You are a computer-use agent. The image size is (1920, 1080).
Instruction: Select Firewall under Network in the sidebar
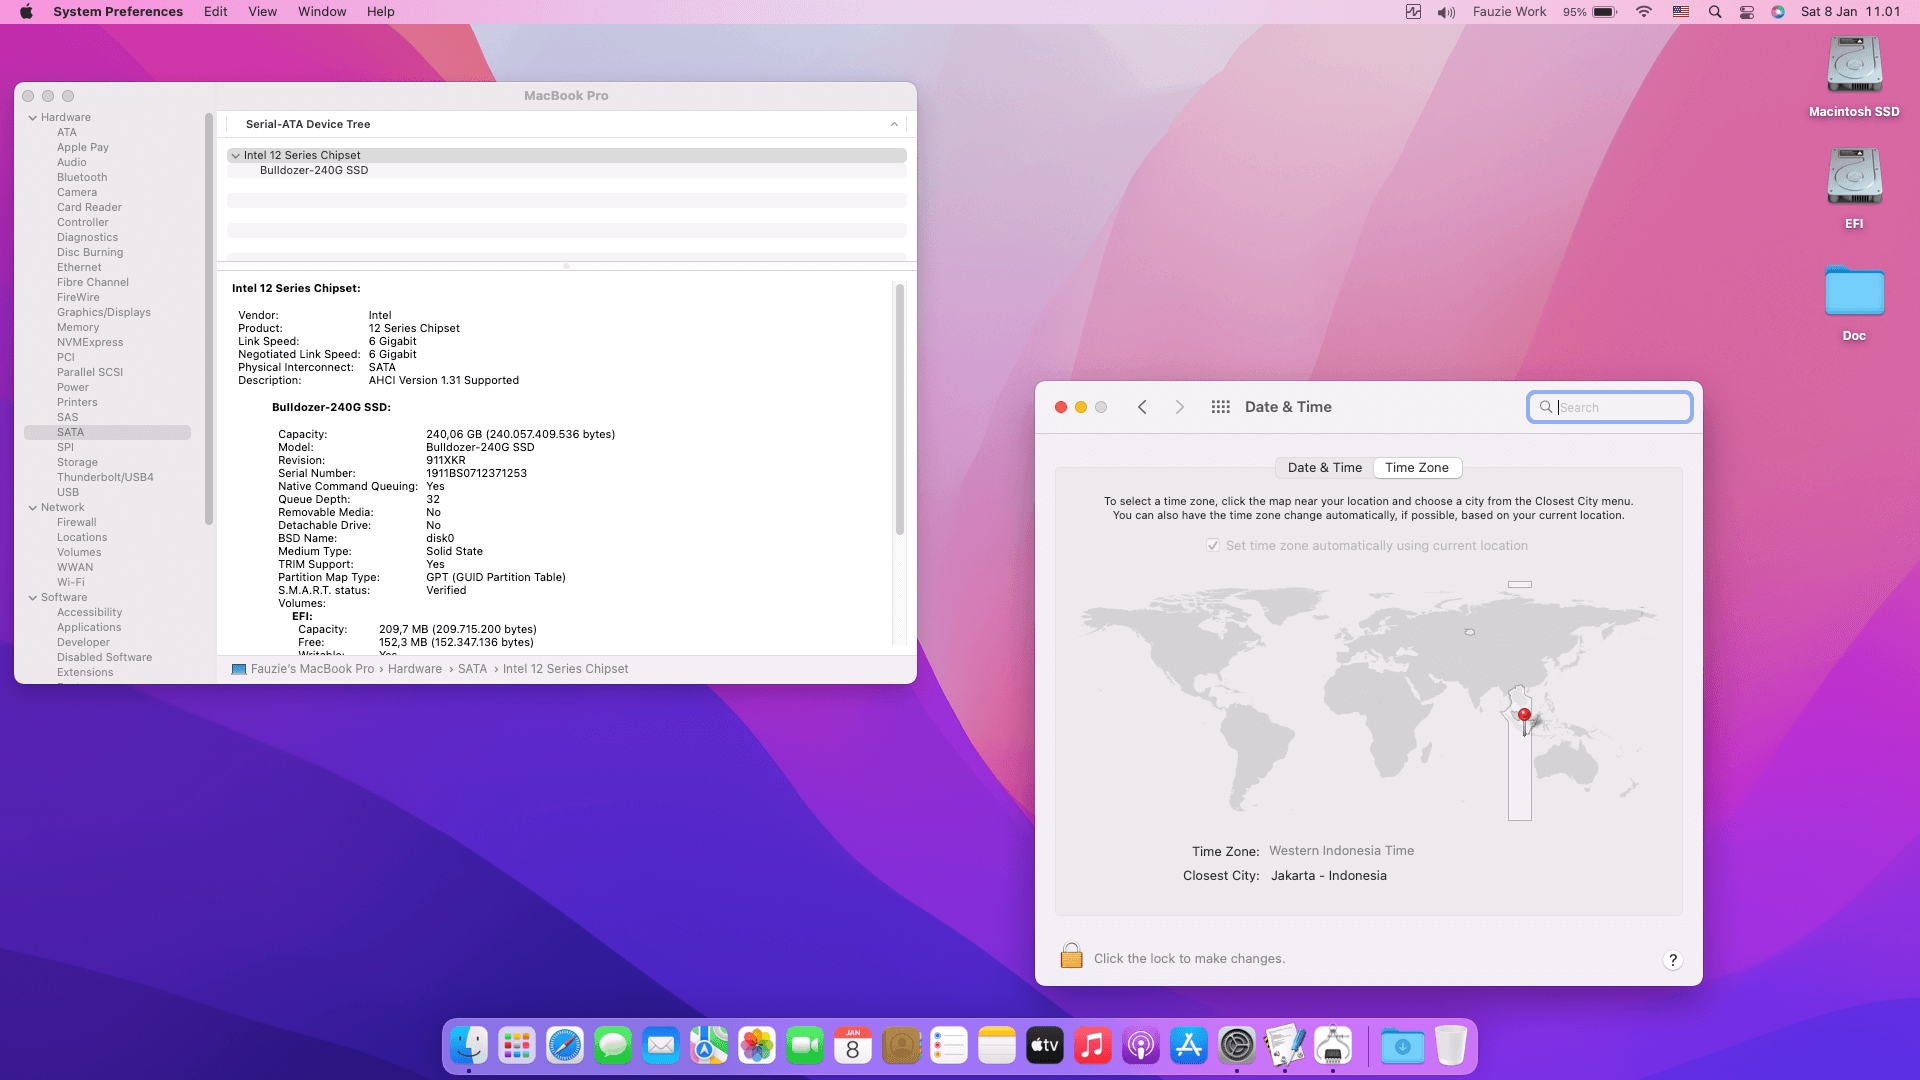tap(76, 523)
